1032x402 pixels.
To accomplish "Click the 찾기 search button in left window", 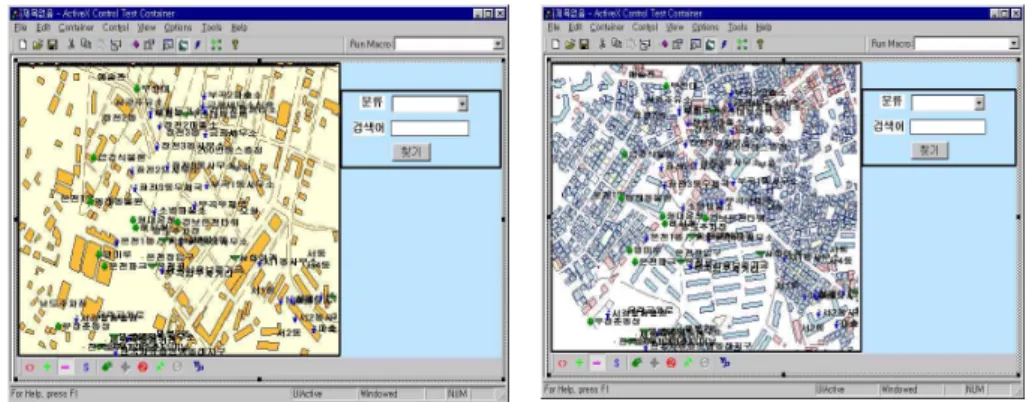I will (x=411, y=152).
